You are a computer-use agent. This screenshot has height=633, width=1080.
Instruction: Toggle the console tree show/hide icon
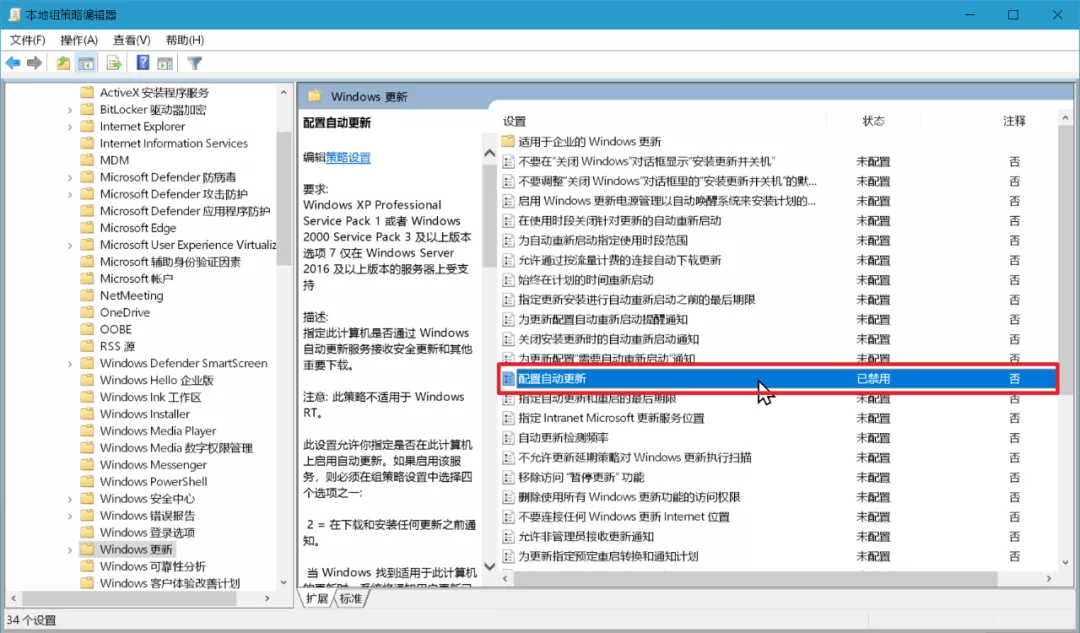[x=86, y=63]
